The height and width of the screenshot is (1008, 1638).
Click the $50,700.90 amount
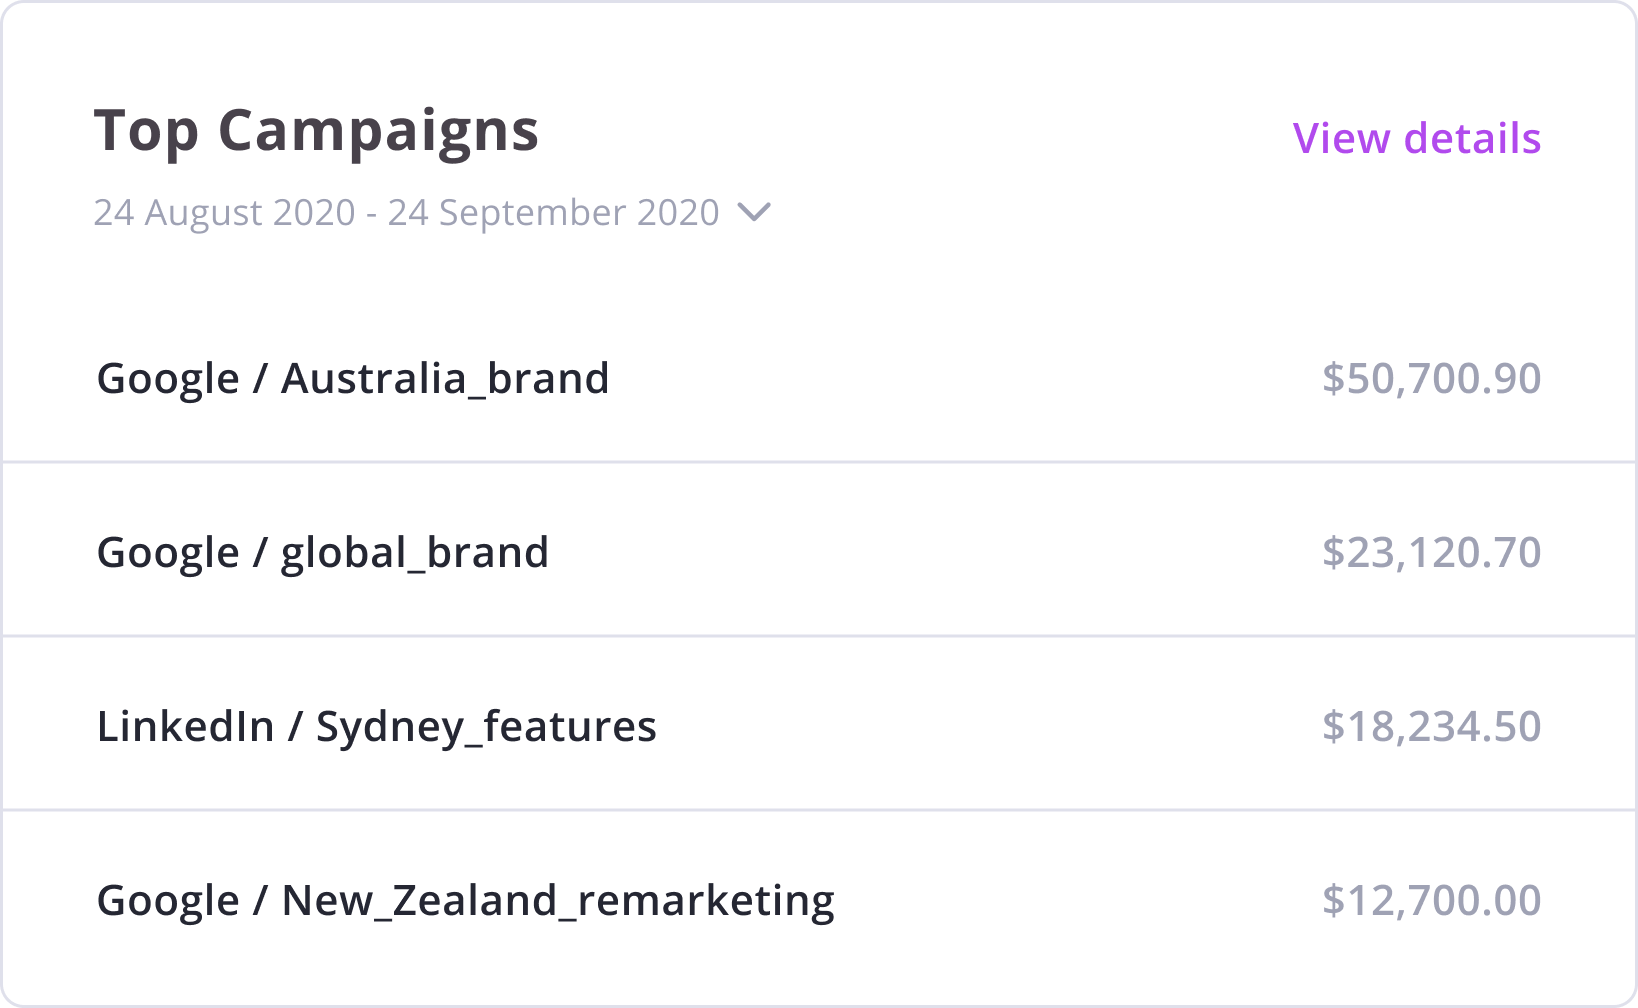click(x=1431, y=379)
